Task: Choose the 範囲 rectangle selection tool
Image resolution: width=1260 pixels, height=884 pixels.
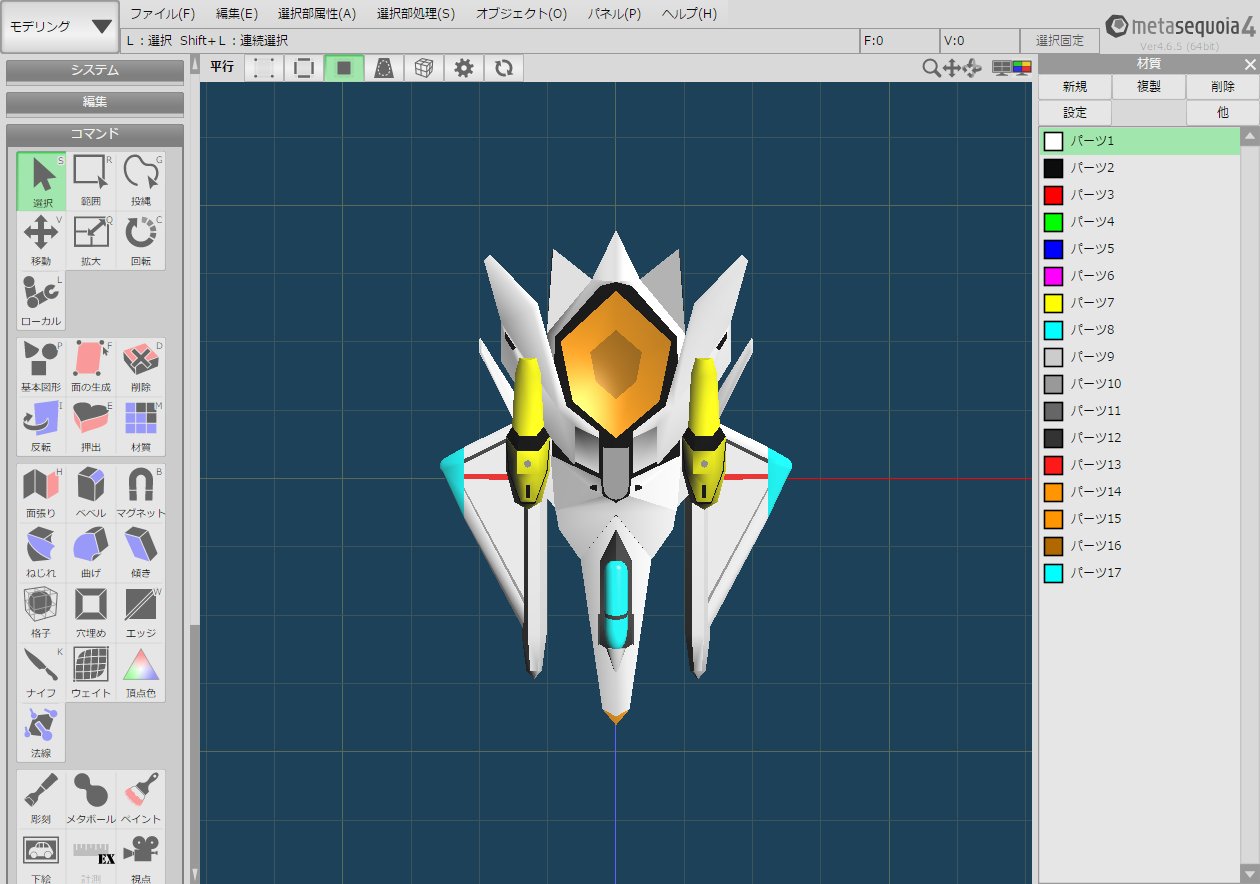Action: [91, 181]
